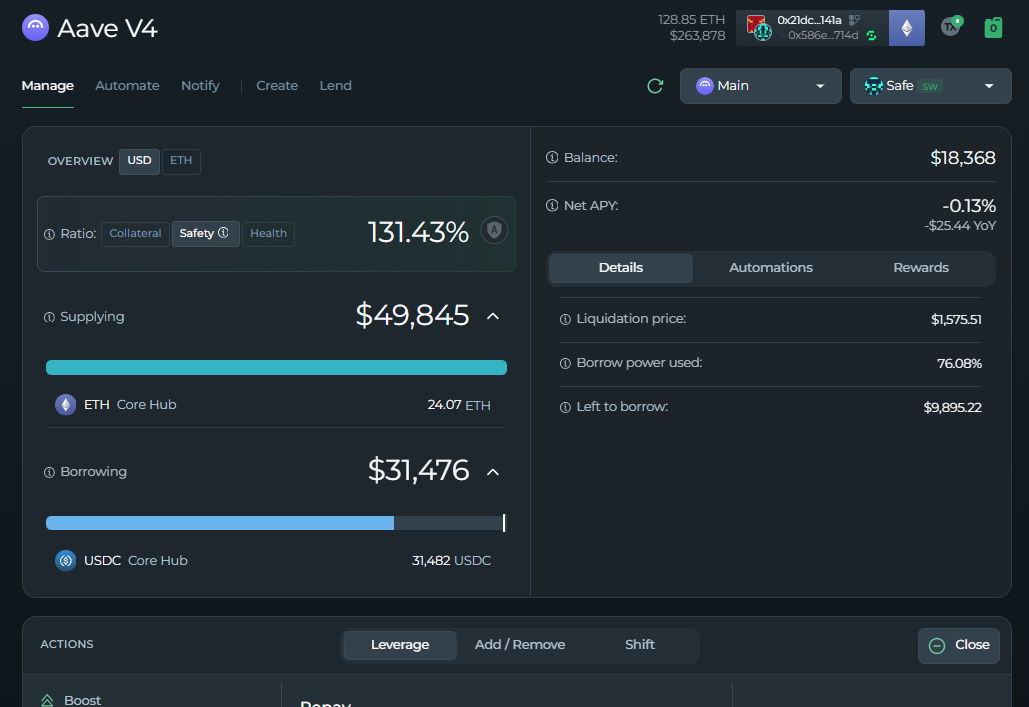1029x707 pixels.
Task: Select Collateral ratio type
Action: (x=135, y=234)
